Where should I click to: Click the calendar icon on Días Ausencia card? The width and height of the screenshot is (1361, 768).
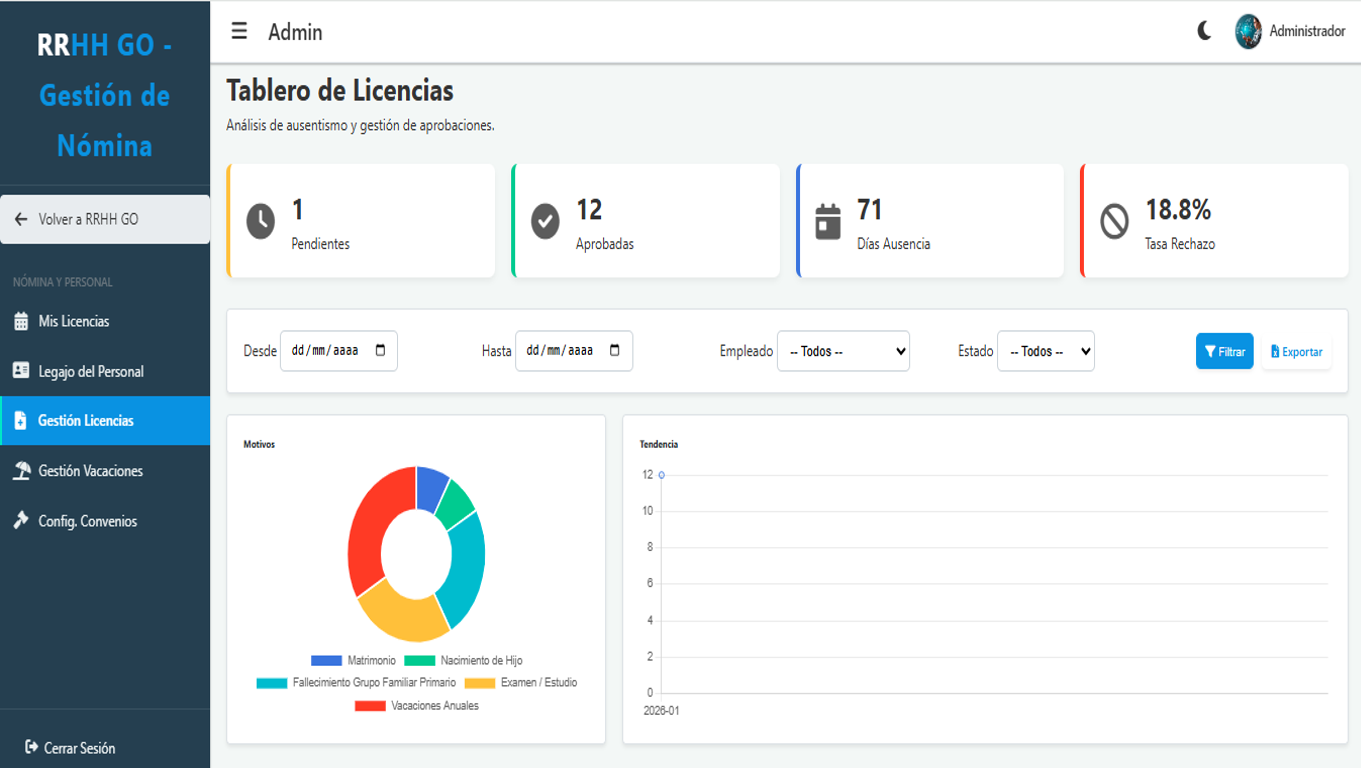pos(828,221)
